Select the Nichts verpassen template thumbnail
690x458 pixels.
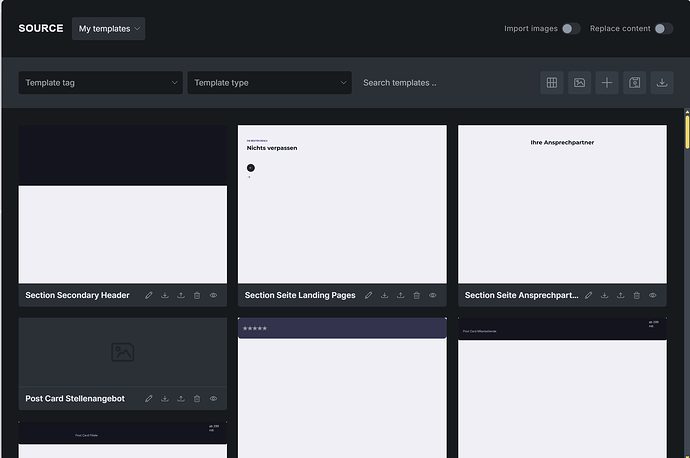point(342,204)
